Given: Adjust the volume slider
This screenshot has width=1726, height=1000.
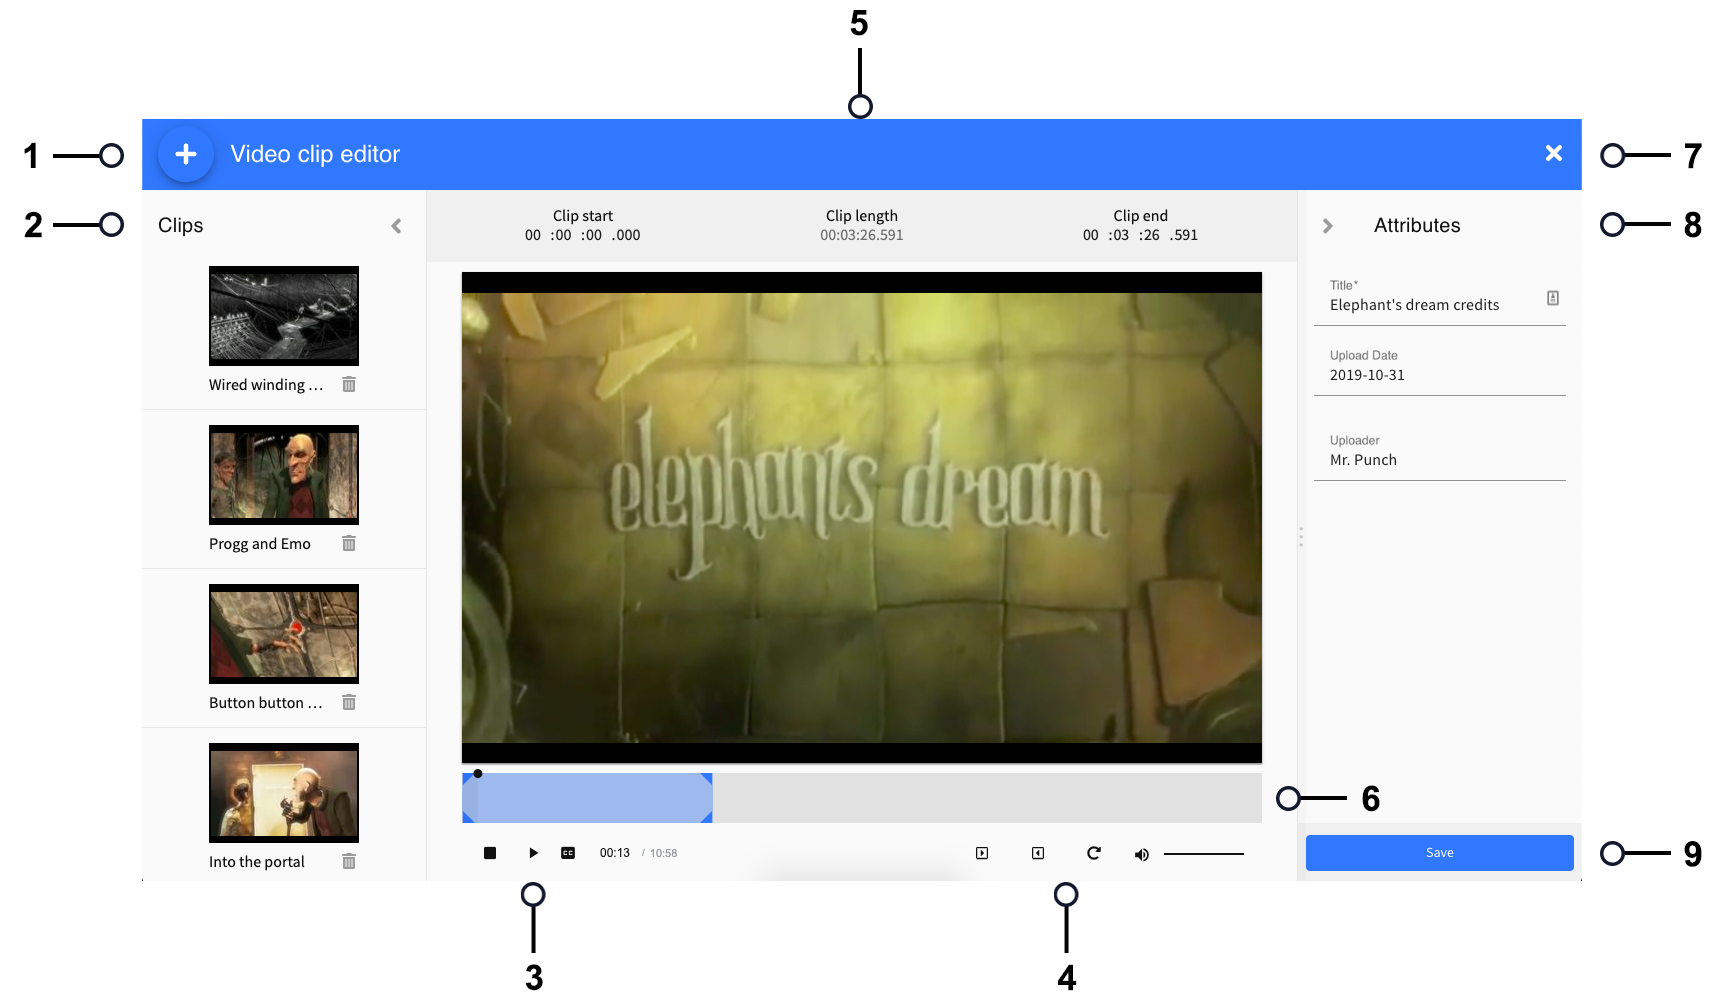Looking at the screenshot, I should pos(1204,854).
